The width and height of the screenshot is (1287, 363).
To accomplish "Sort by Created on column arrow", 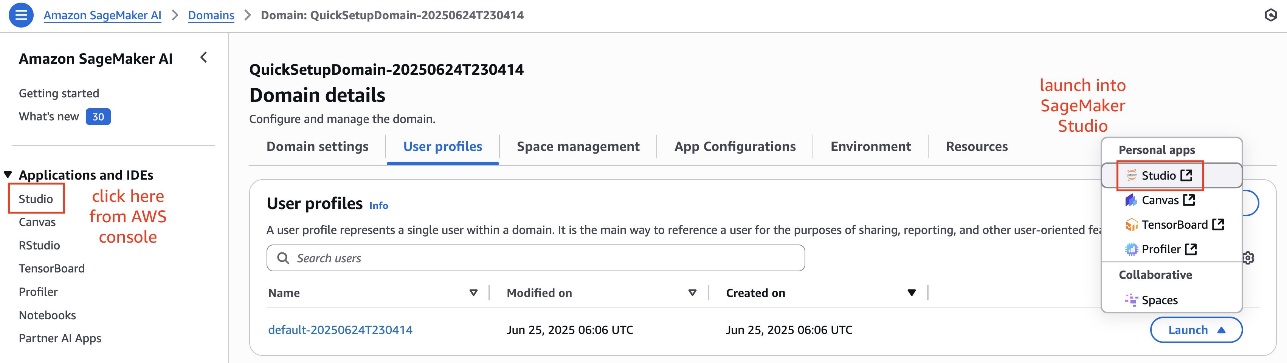I will [911, 293].
